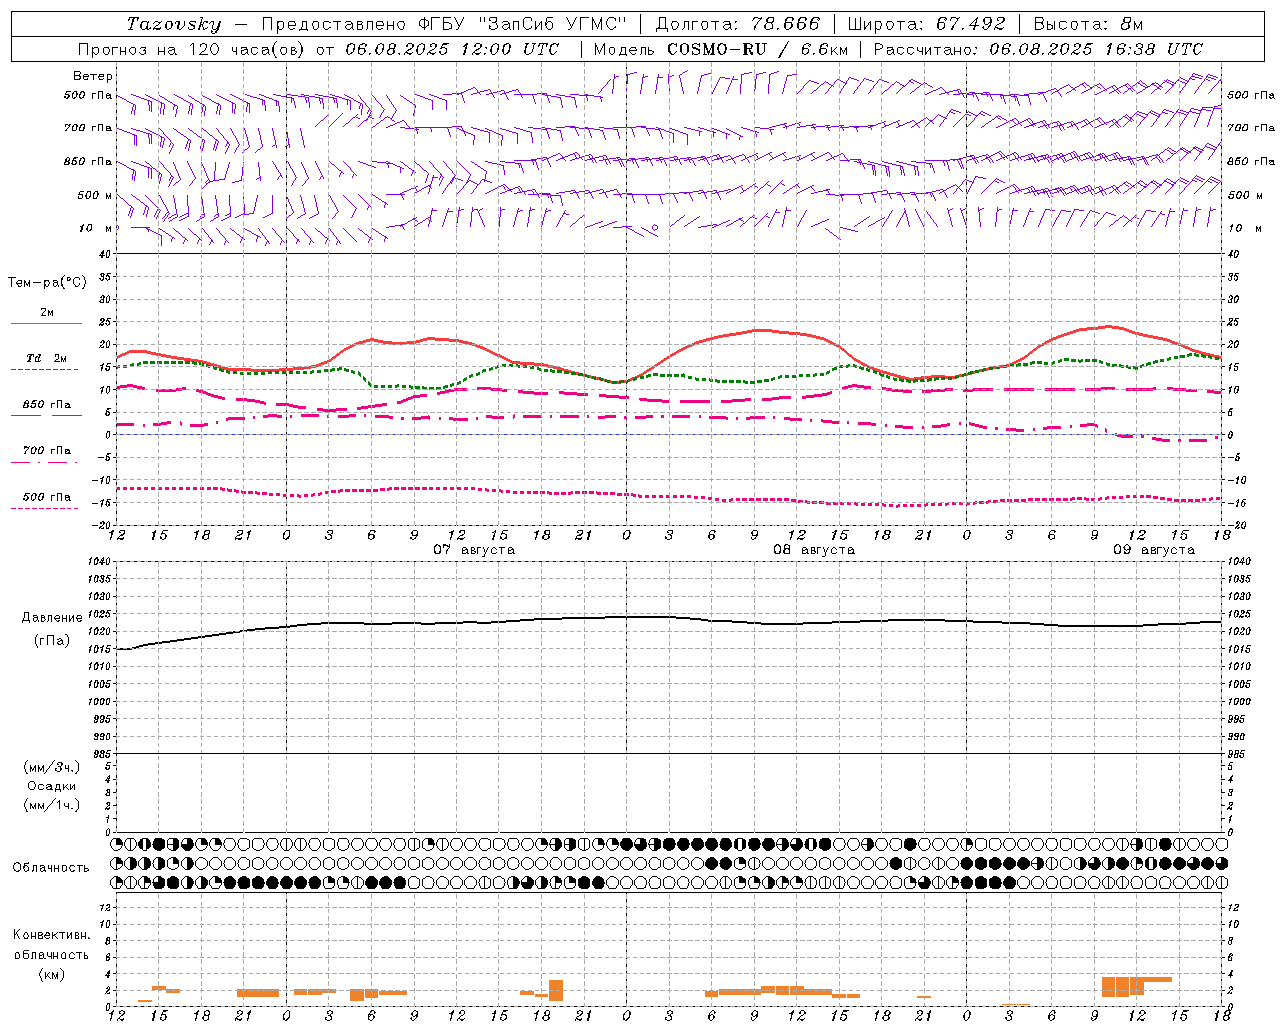
Task: Click the 07 августа date label
Action: coord(474,550)
